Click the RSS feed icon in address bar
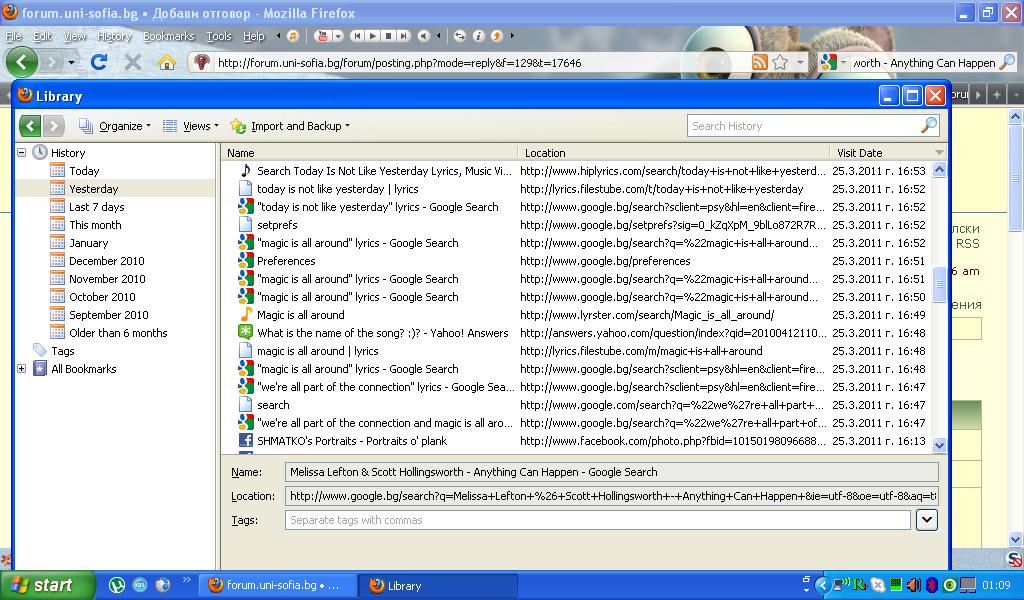Screen dimensions: 1024x600 click(x=760, y=62)
